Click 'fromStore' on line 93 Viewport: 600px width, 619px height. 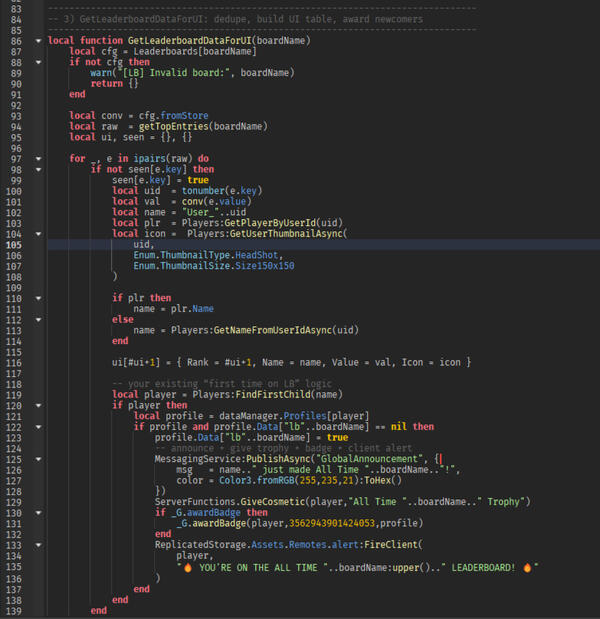pyautogui.click(x=184, y=116)
